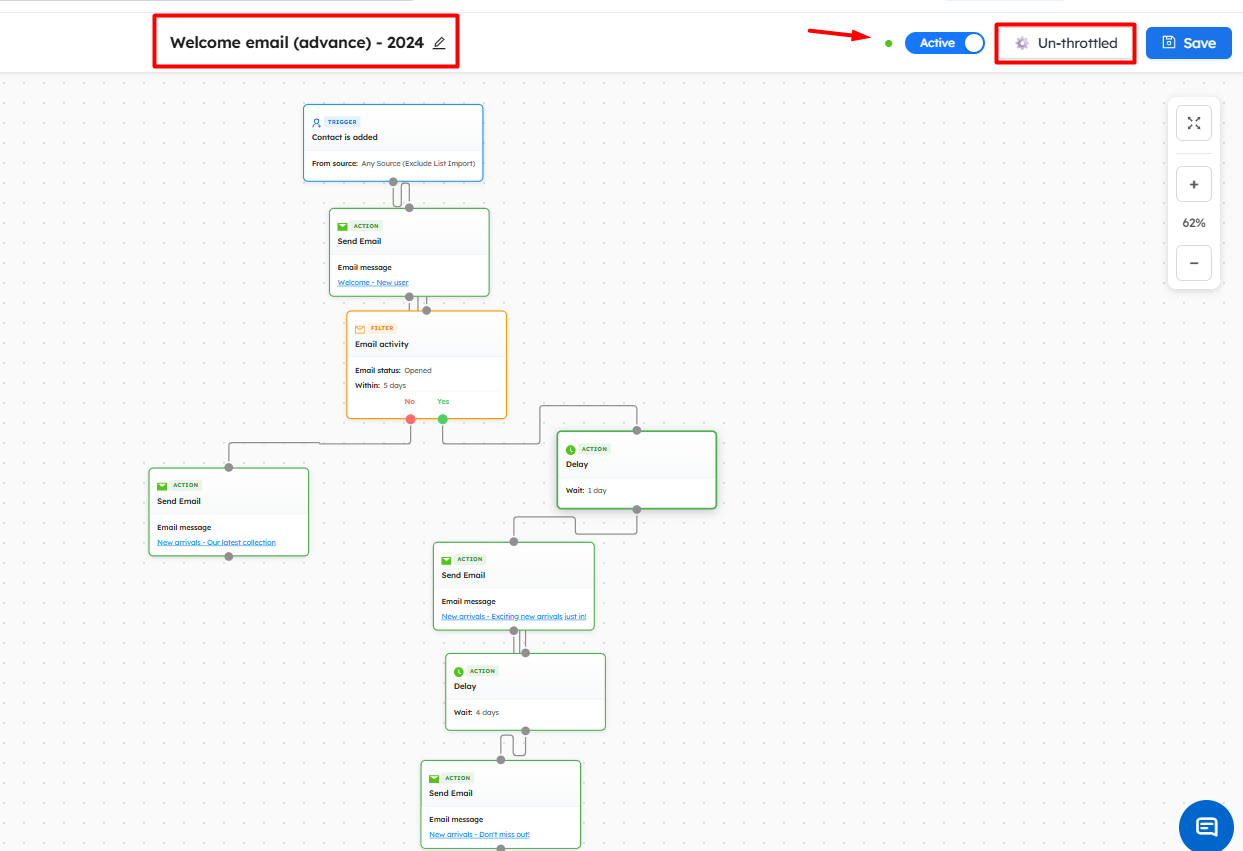This screenshot has width=1243, height=851.
Task: Open the Welcome - New user email link
Action: (x=373, y=283)
